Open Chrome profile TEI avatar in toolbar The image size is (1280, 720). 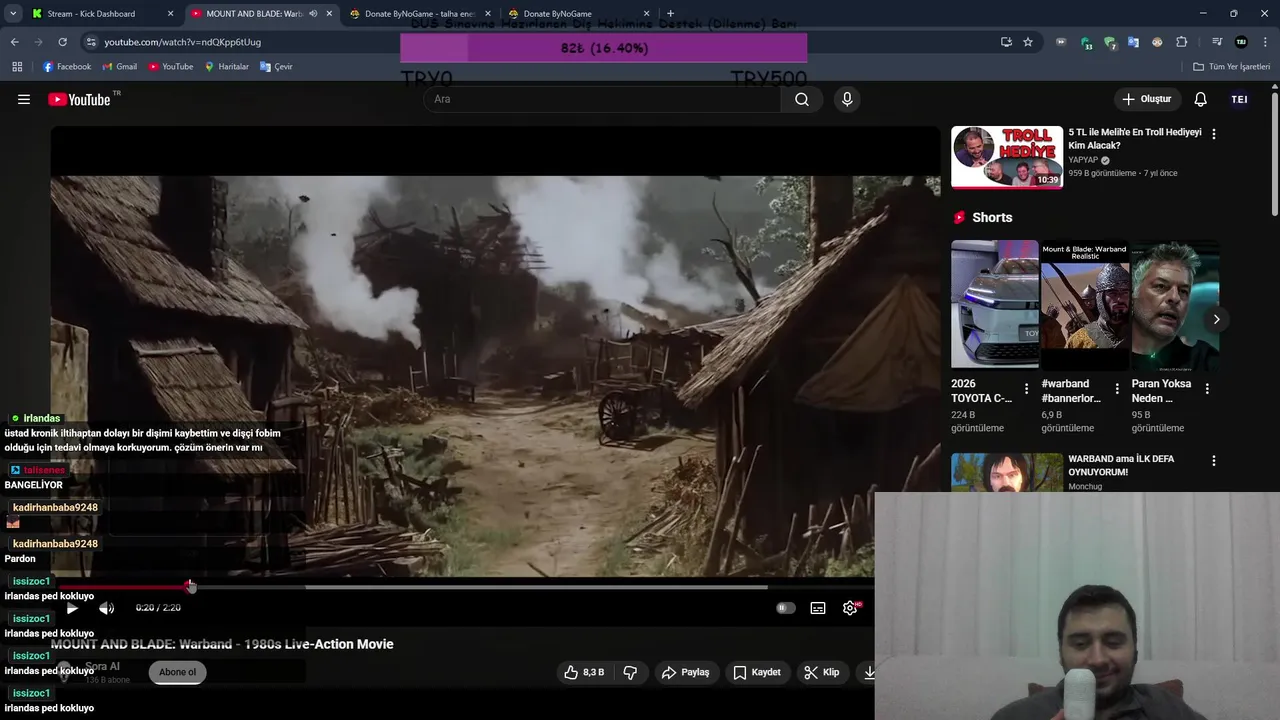pos(1241,42)
